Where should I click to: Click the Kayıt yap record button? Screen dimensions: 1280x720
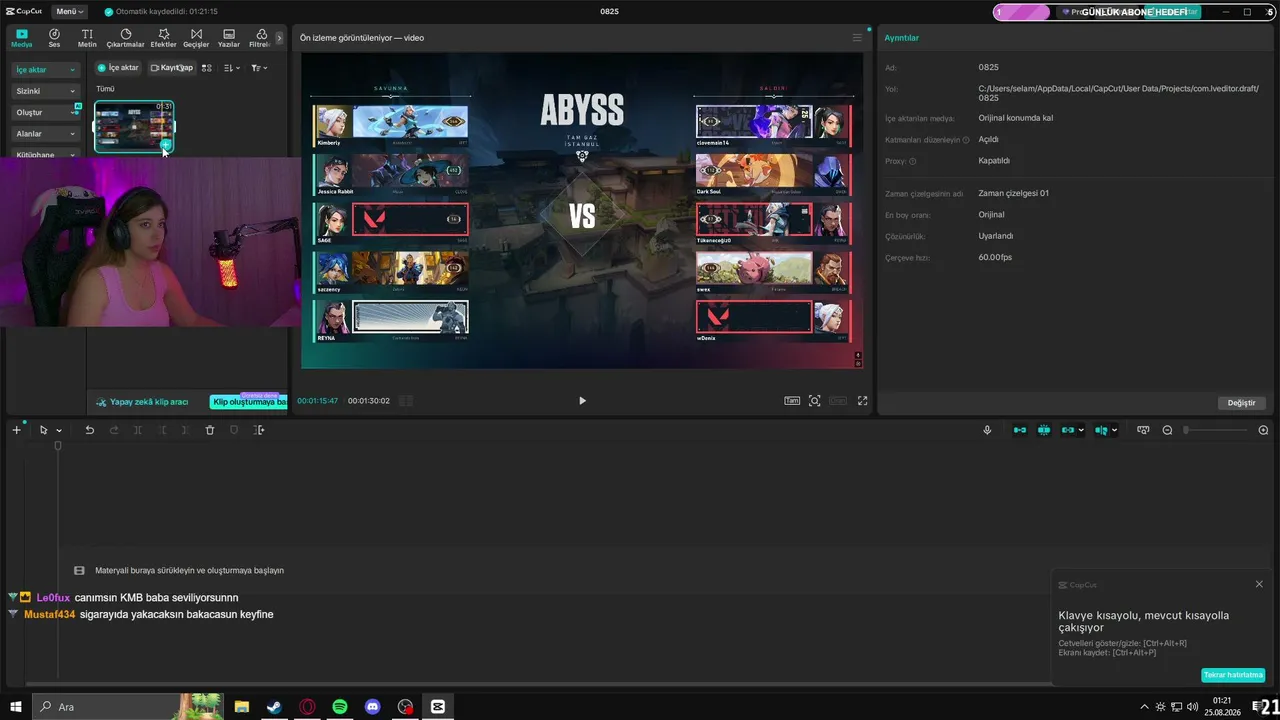pyautogui.click(x=171, y=68)
